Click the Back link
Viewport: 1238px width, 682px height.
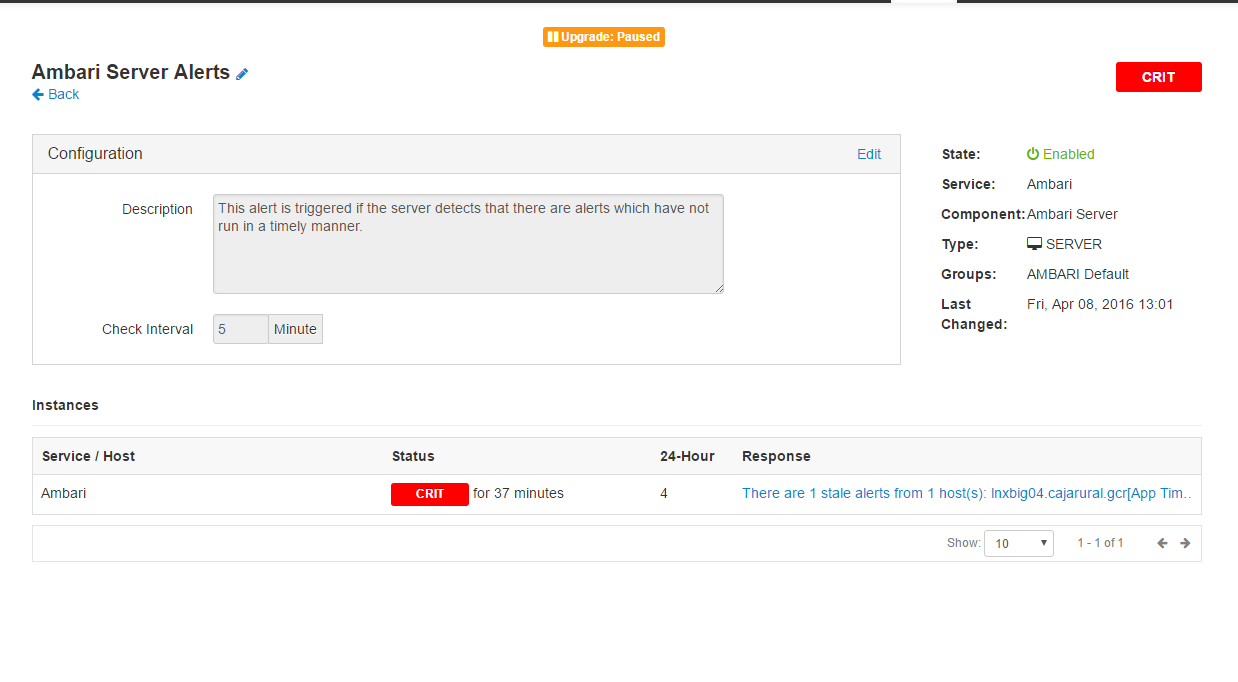pyautogui.click(x=61, y=94)
